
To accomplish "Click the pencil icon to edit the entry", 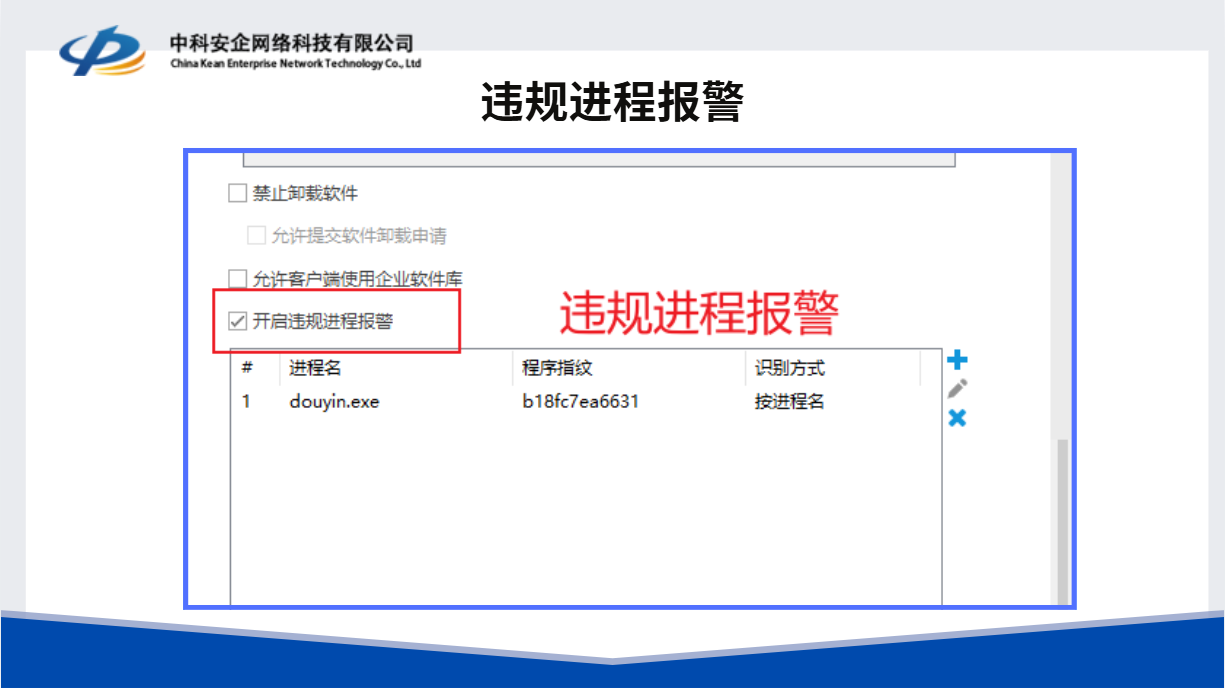I will pyautogui.click(x=957, y=389).
